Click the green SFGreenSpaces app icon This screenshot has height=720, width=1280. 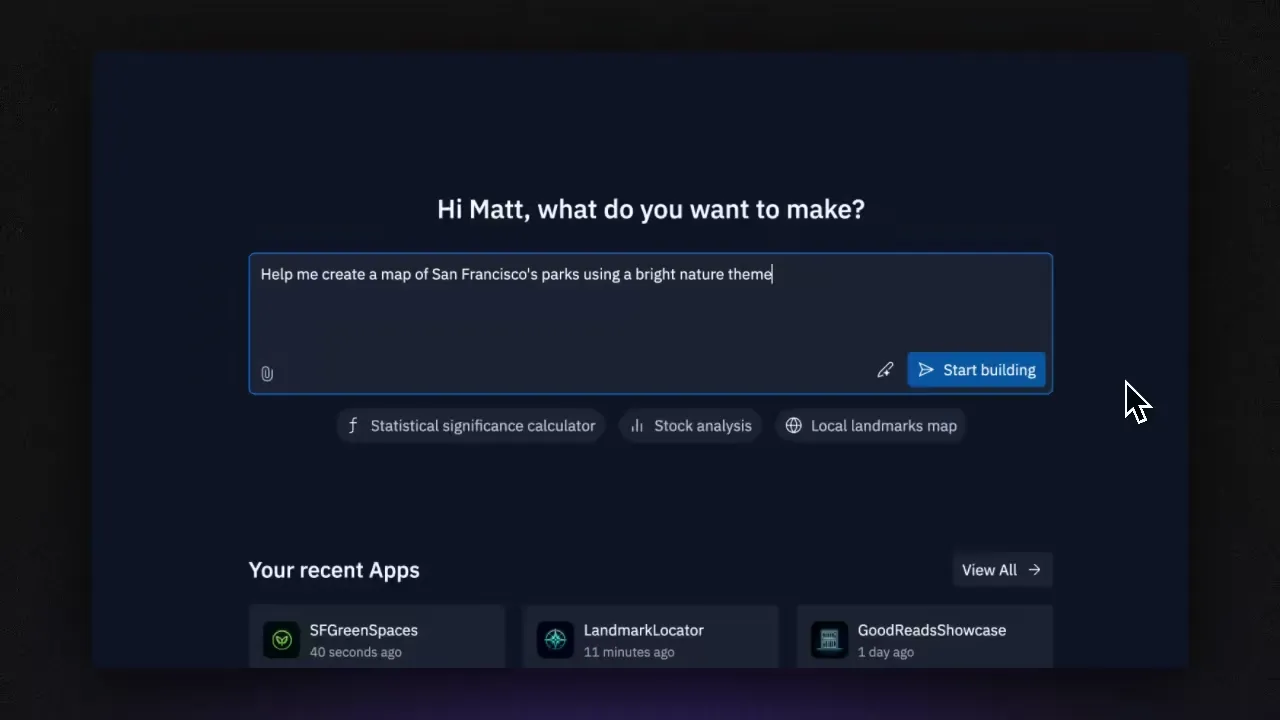tap(281, 640)
